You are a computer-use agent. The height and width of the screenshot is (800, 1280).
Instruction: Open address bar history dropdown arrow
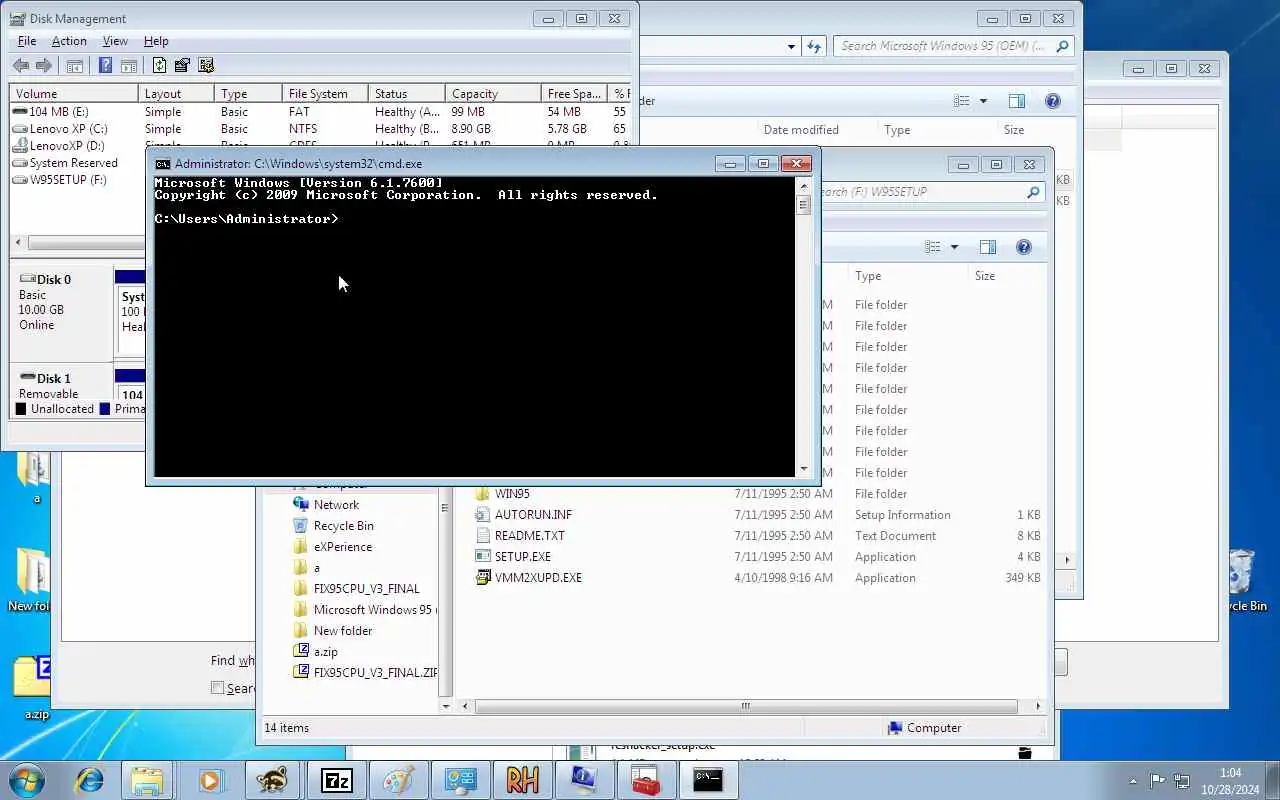(x=791, y=46)
